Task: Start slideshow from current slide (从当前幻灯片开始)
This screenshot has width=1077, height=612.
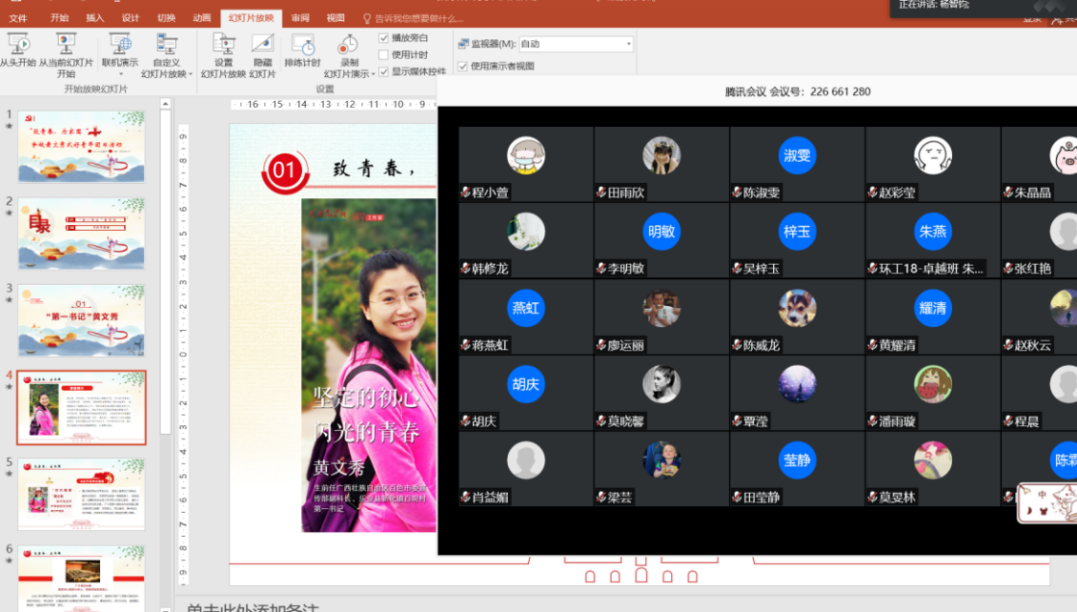Action: [x=66, y=44]
